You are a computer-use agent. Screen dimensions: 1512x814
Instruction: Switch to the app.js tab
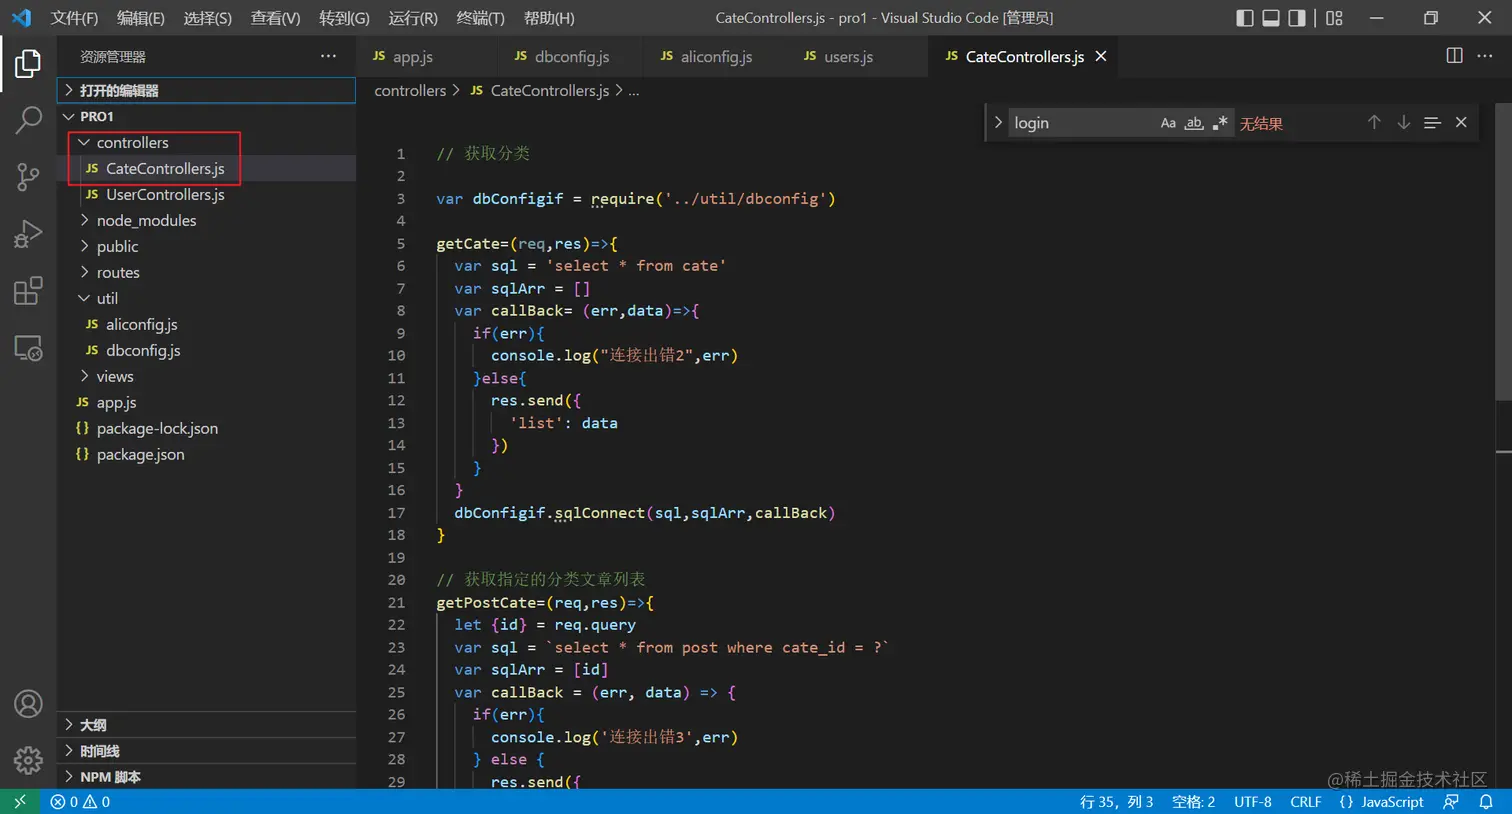click(428, 56)
